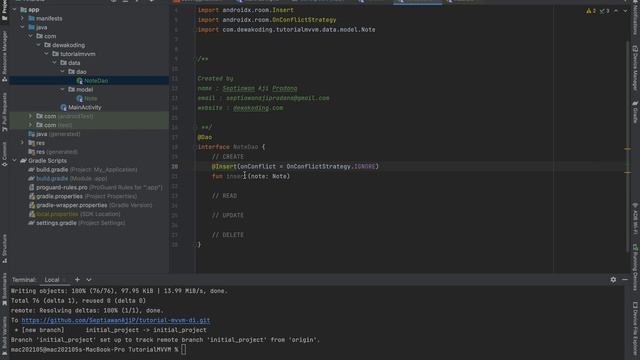
Task: Click the '// UPDATE' comment line
Action: tap(228, 215)
